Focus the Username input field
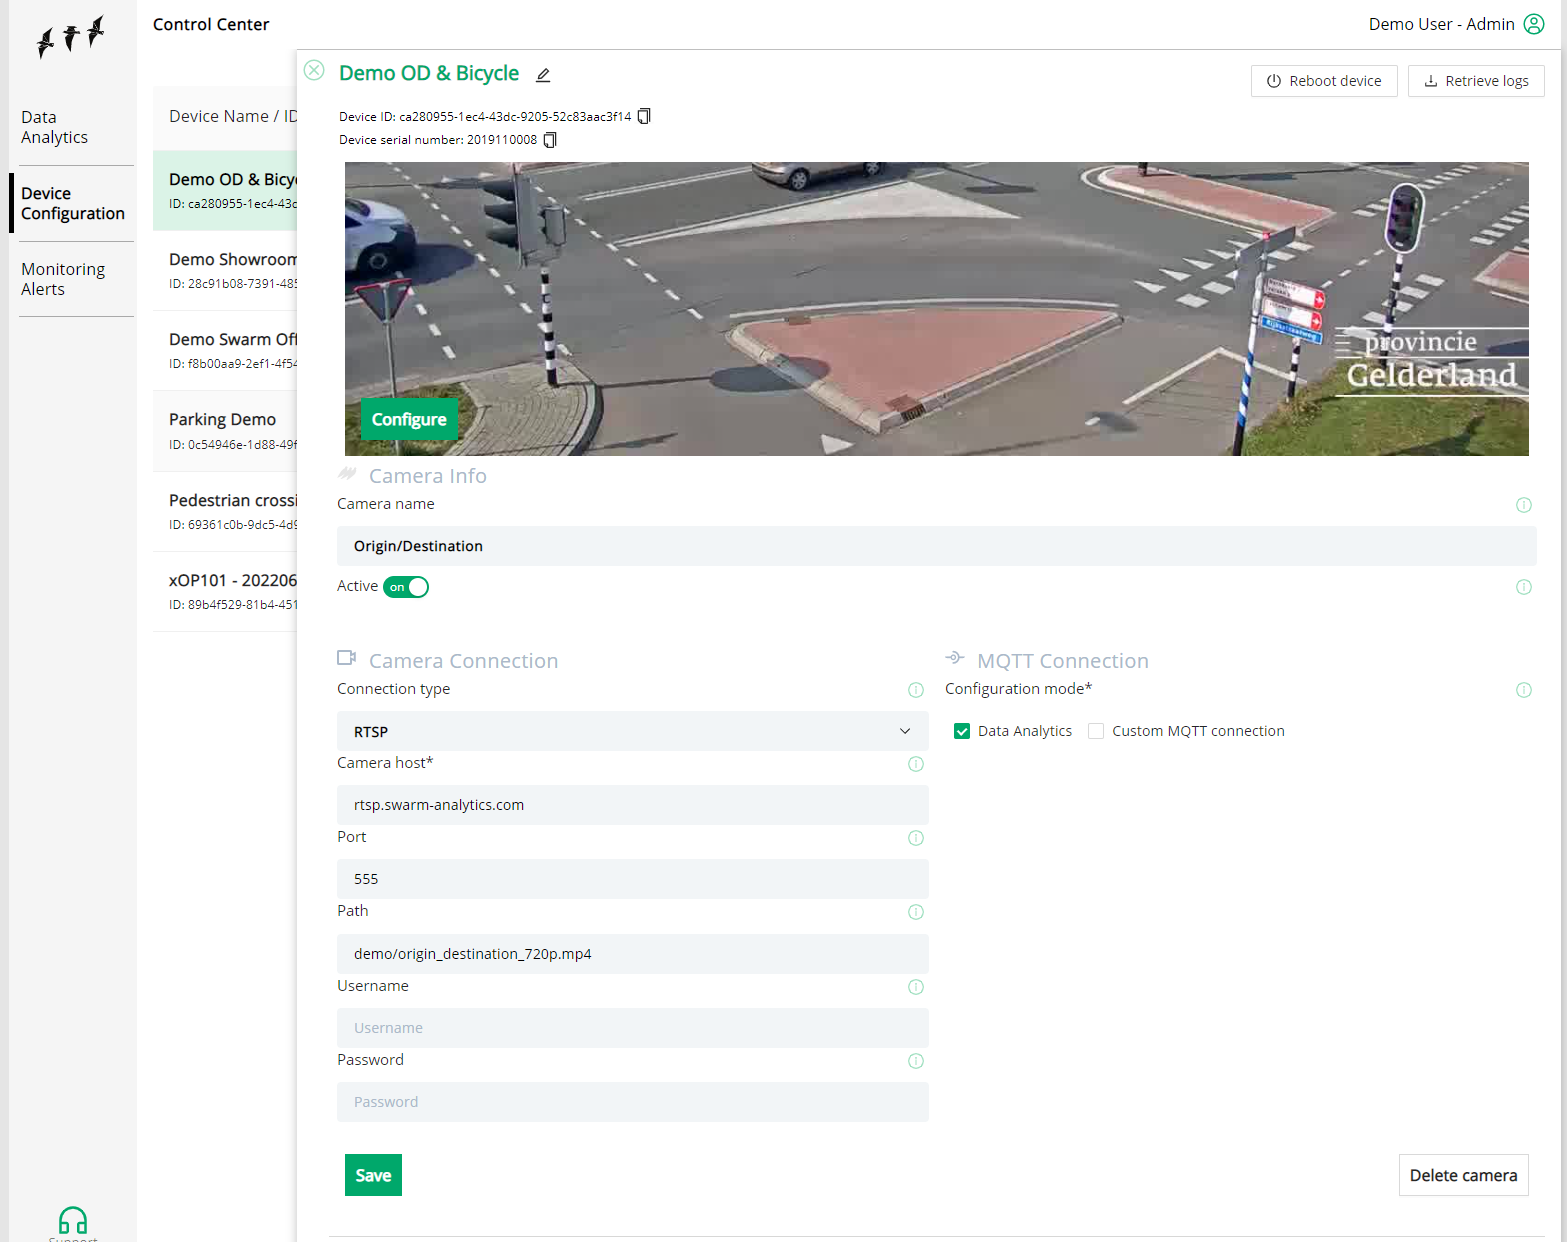 pos(633,1028)
